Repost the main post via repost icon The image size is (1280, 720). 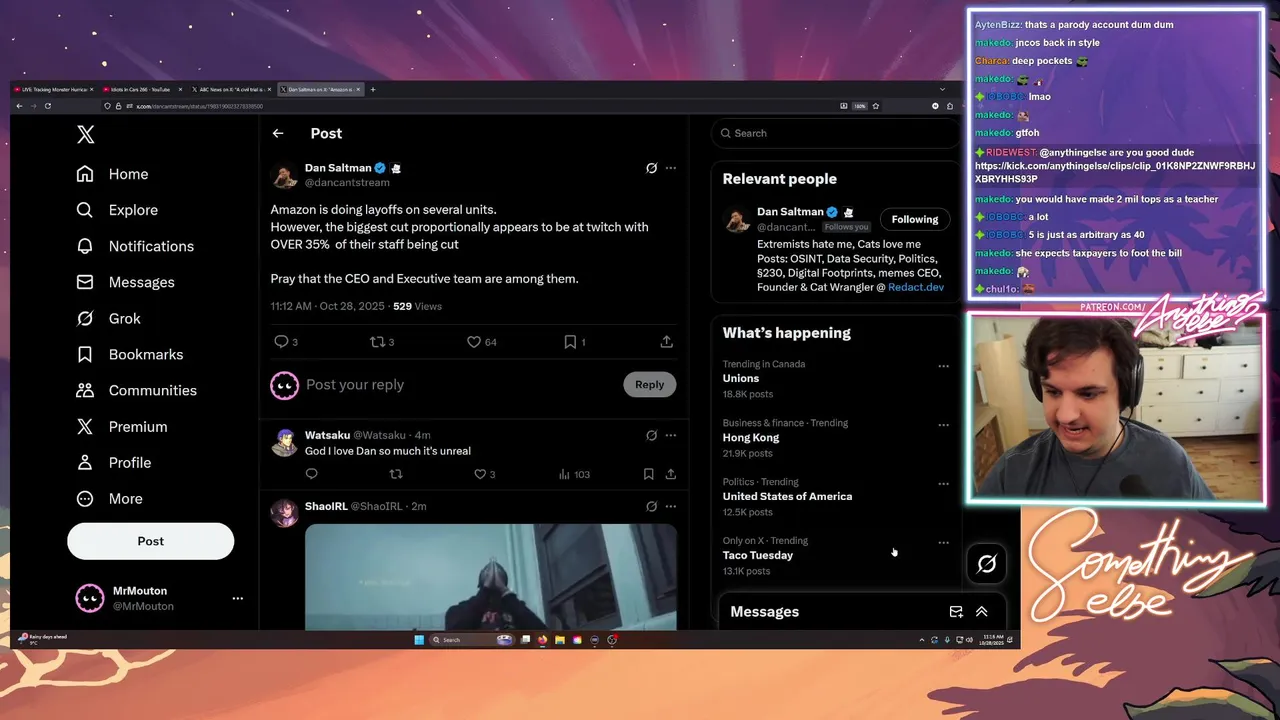click(x=382, y=342)
